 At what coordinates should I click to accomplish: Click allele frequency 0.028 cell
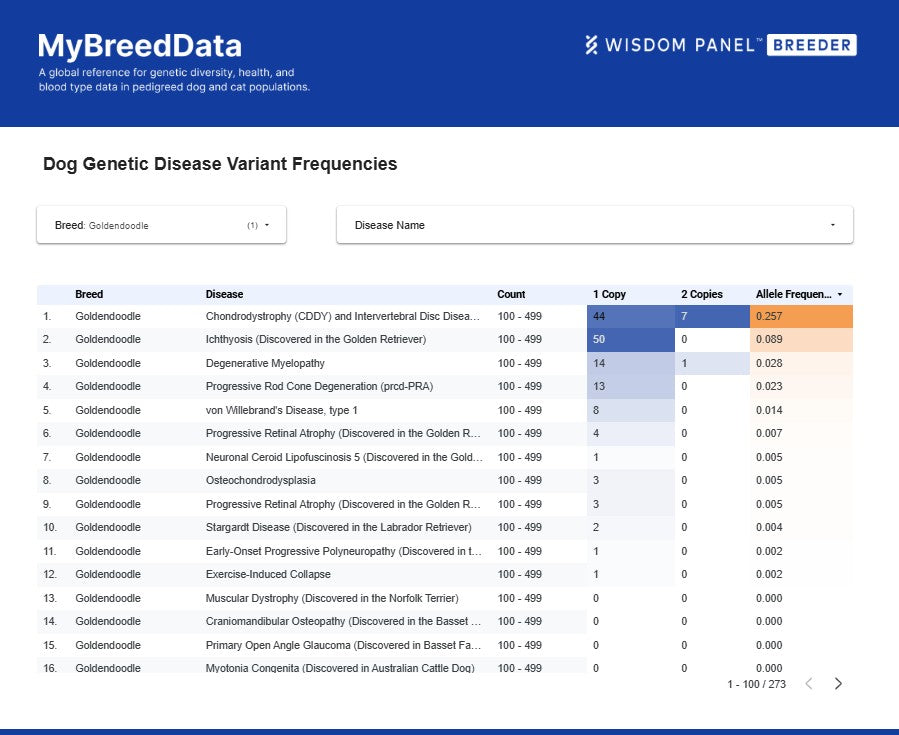tap(801, 363)
